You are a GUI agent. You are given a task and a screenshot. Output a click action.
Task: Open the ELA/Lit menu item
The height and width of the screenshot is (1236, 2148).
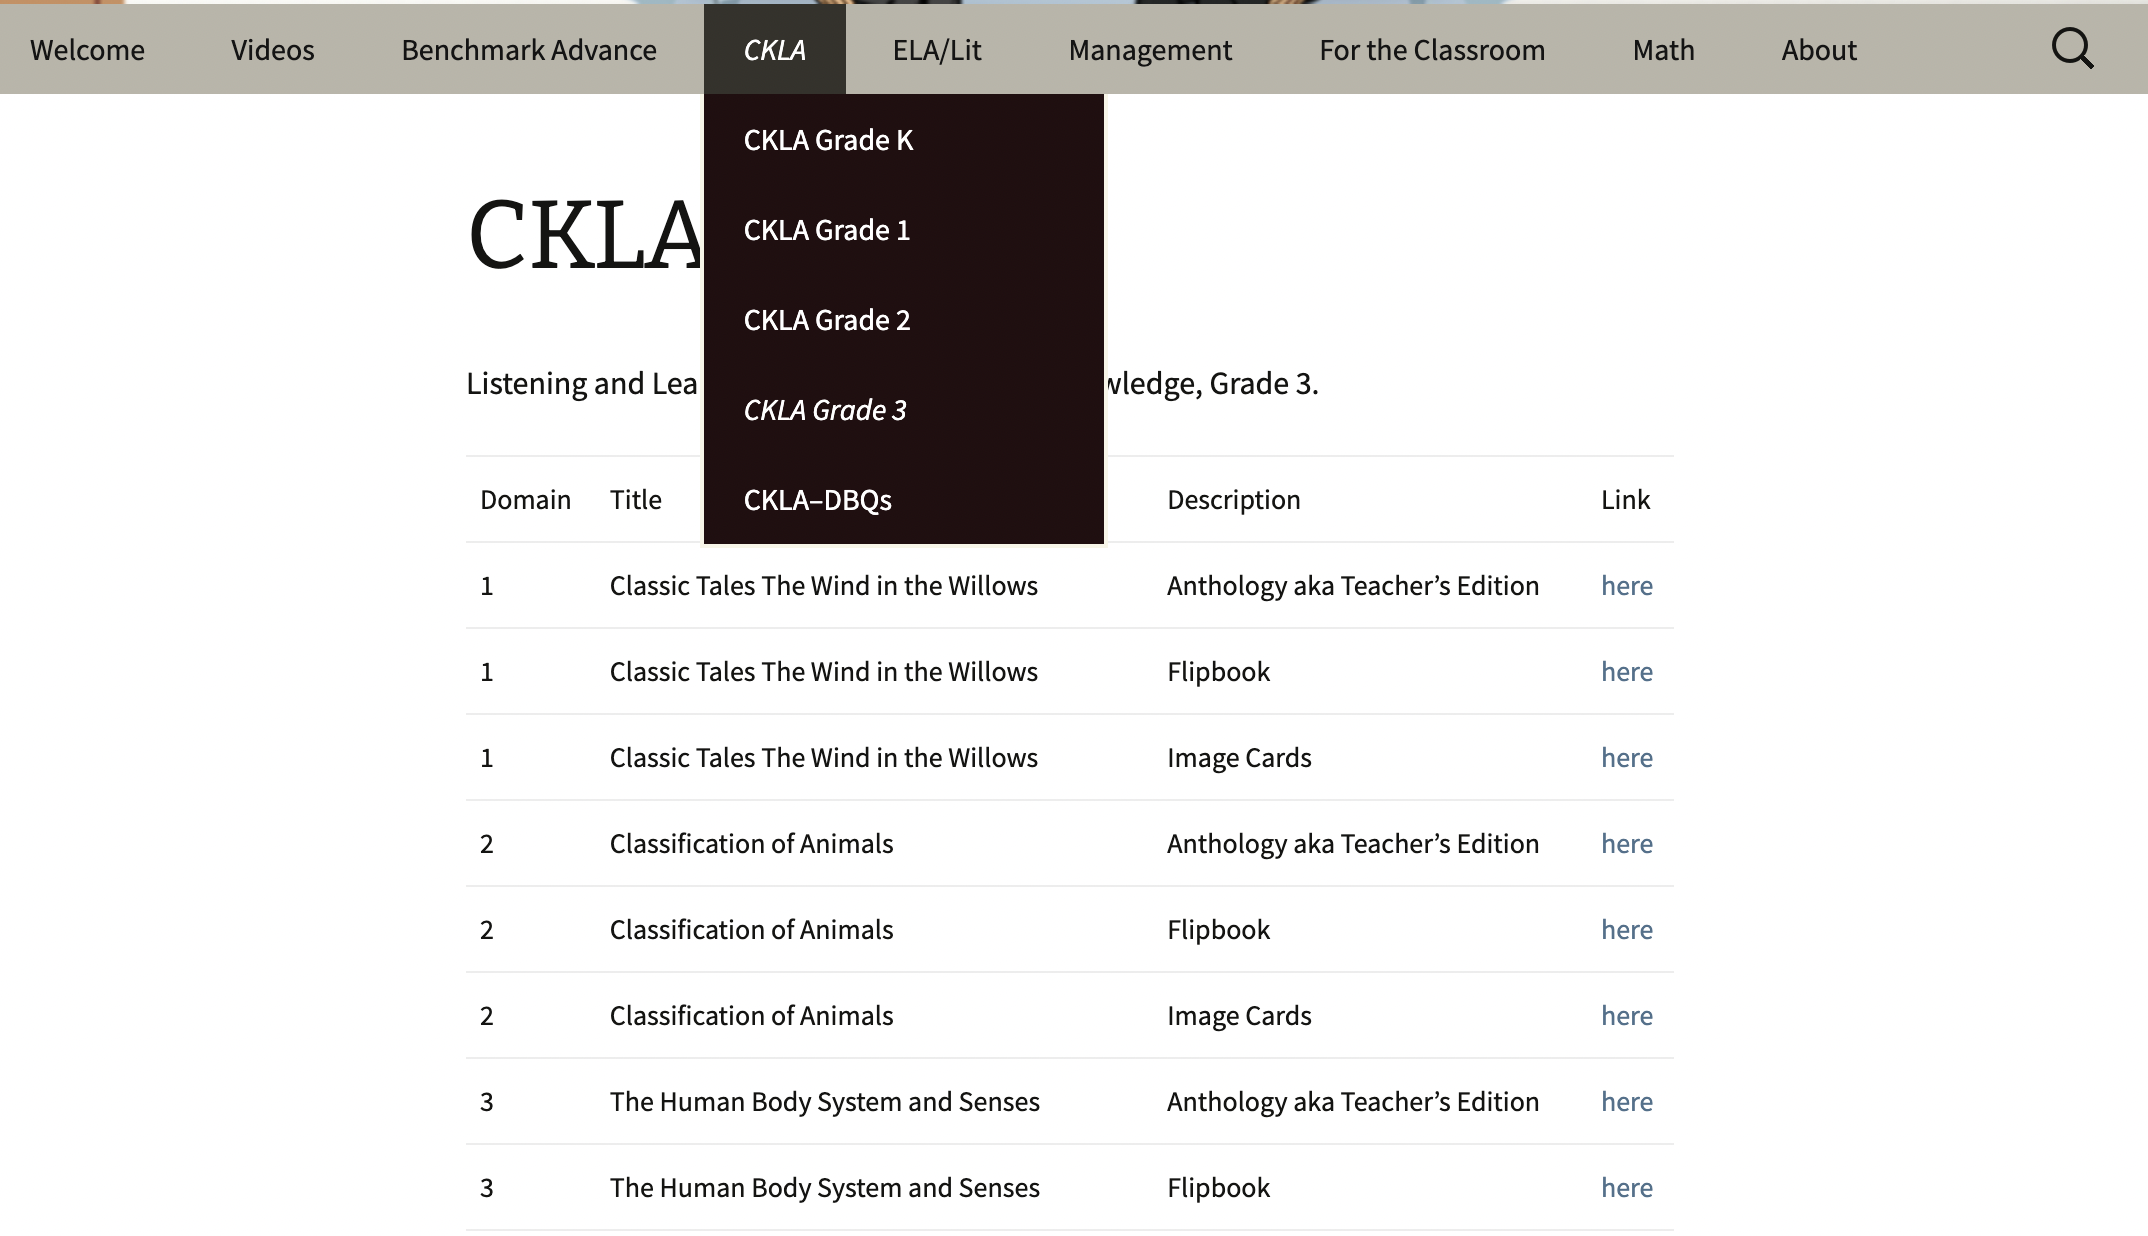[937, 50]
